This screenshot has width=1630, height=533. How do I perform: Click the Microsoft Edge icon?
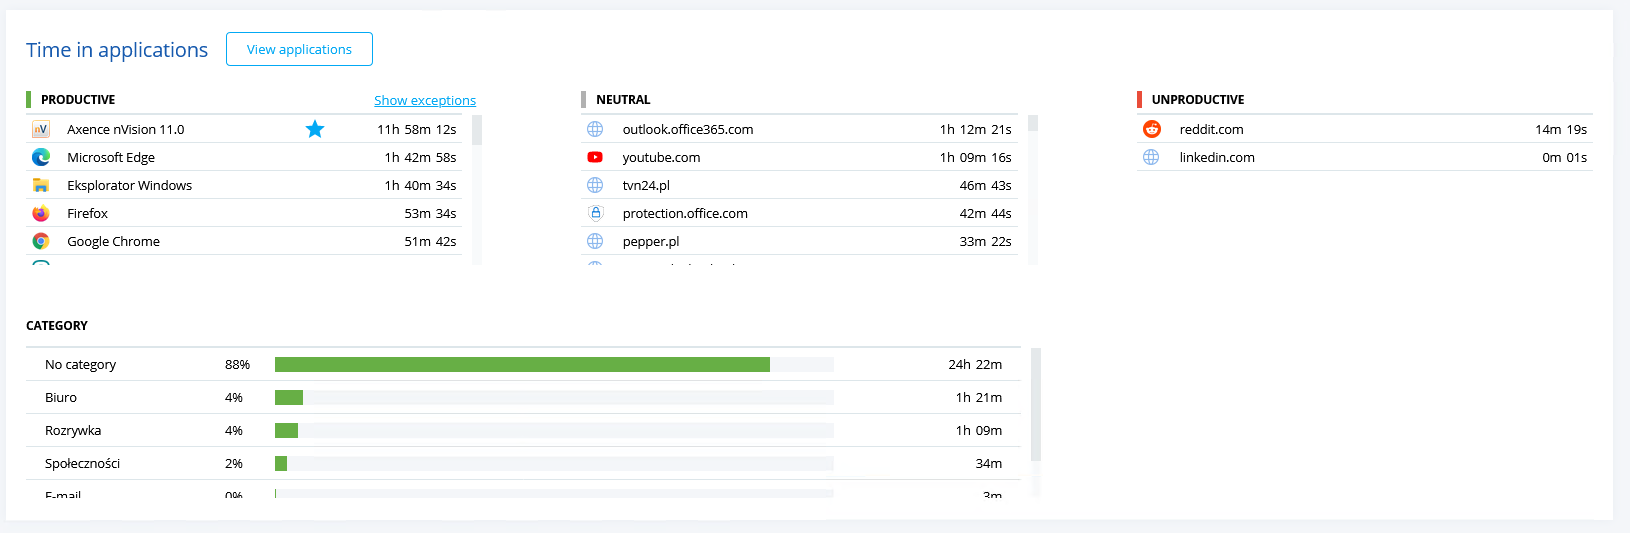41,157
